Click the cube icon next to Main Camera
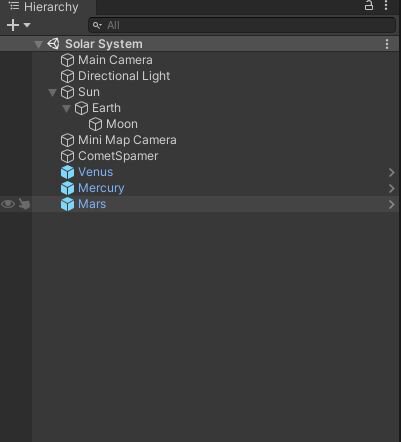This screenshot has width=401, height=442. coord(67,60)
